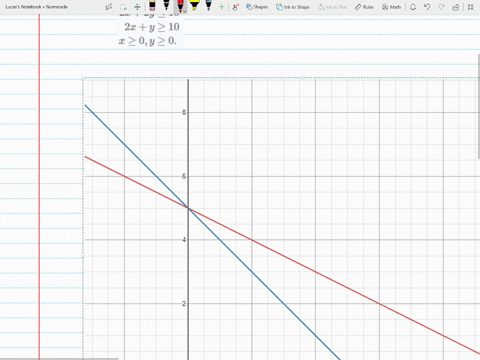Enter full screen mode
The image size is (480, 360).
[x=470, y=7]
